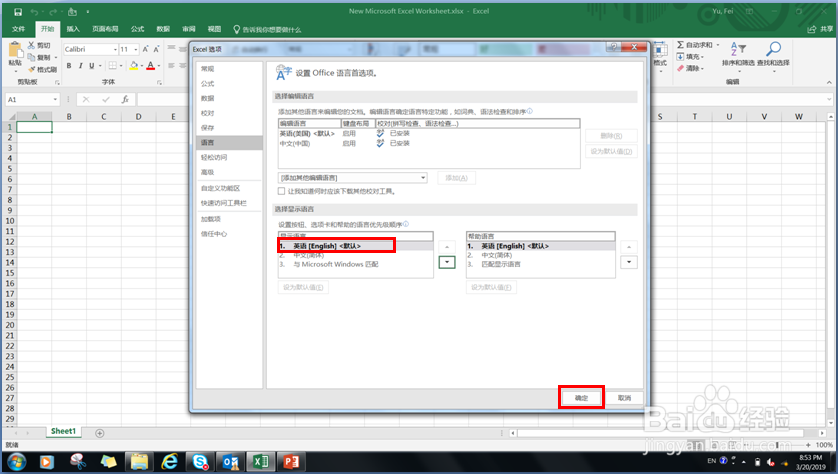Switch to the 页面布局 ribbon tab

click(105, 29)
